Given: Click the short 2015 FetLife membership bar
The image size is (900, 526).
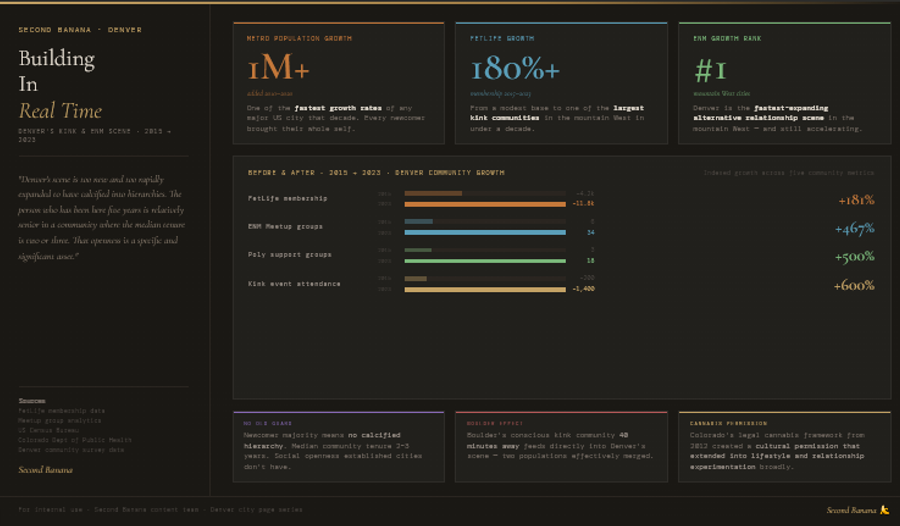Looking at the screenshot, I should 433,193.
